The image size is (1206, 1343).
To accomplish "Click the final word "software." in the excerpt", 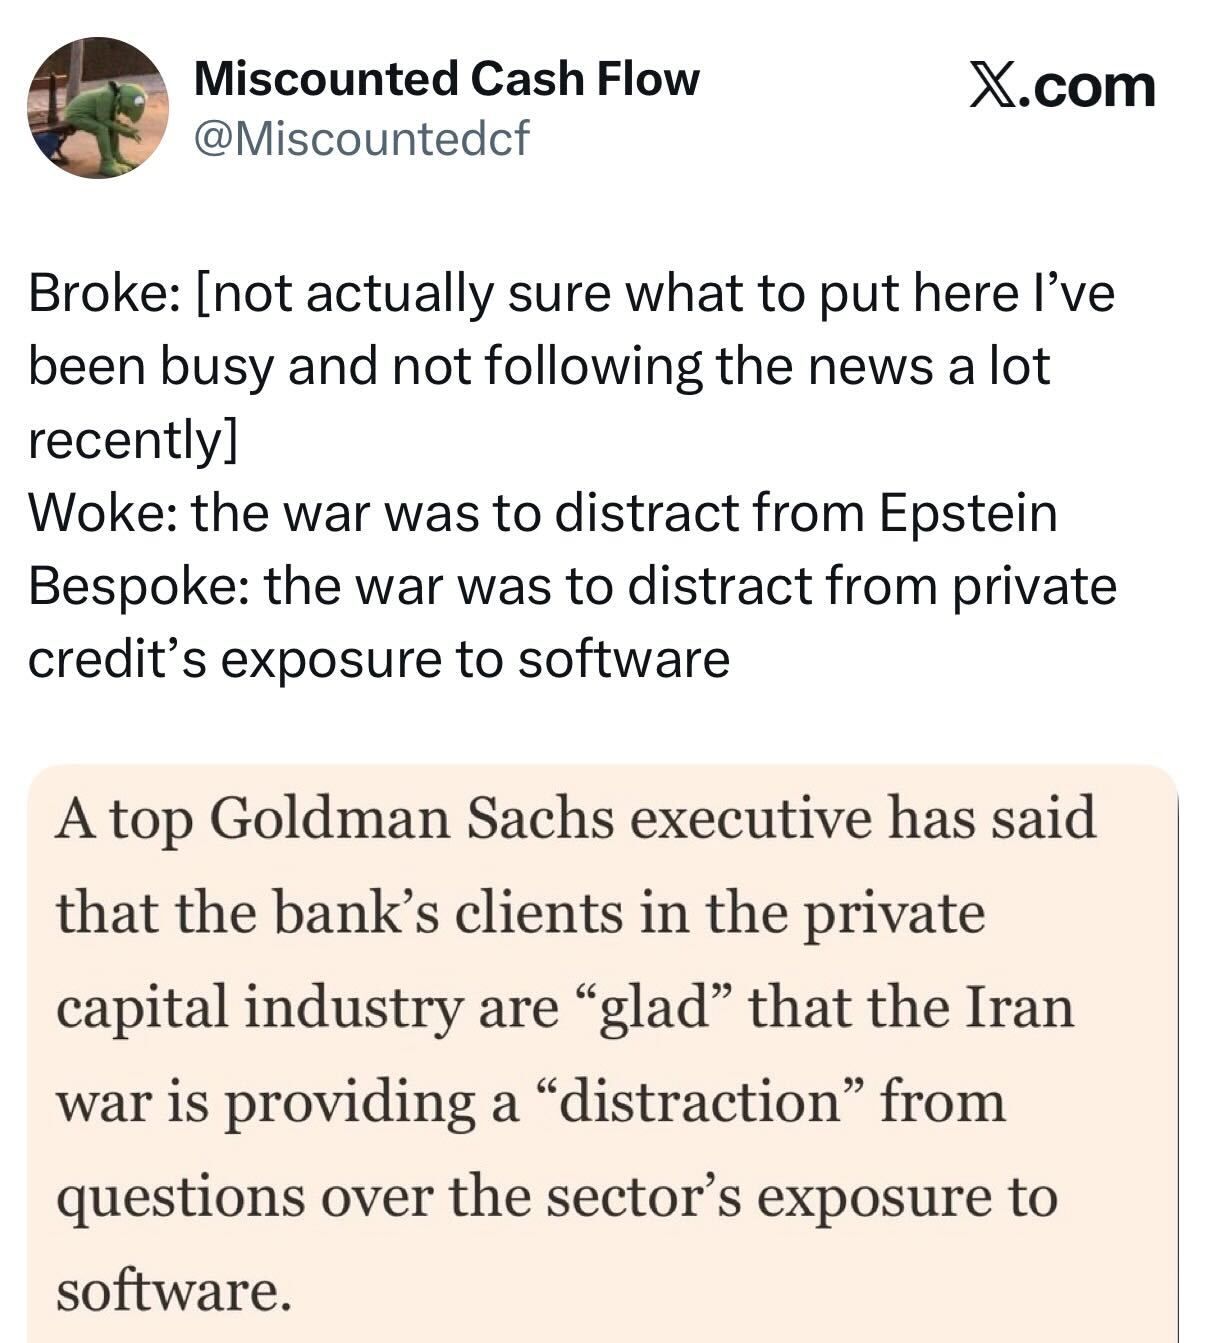I will (174, 1290).
